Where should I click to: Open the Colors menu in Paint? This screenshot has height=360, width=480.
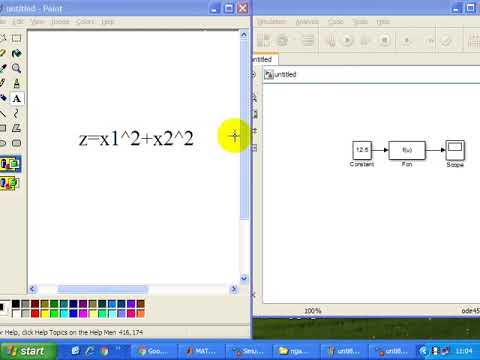[85, 22]
